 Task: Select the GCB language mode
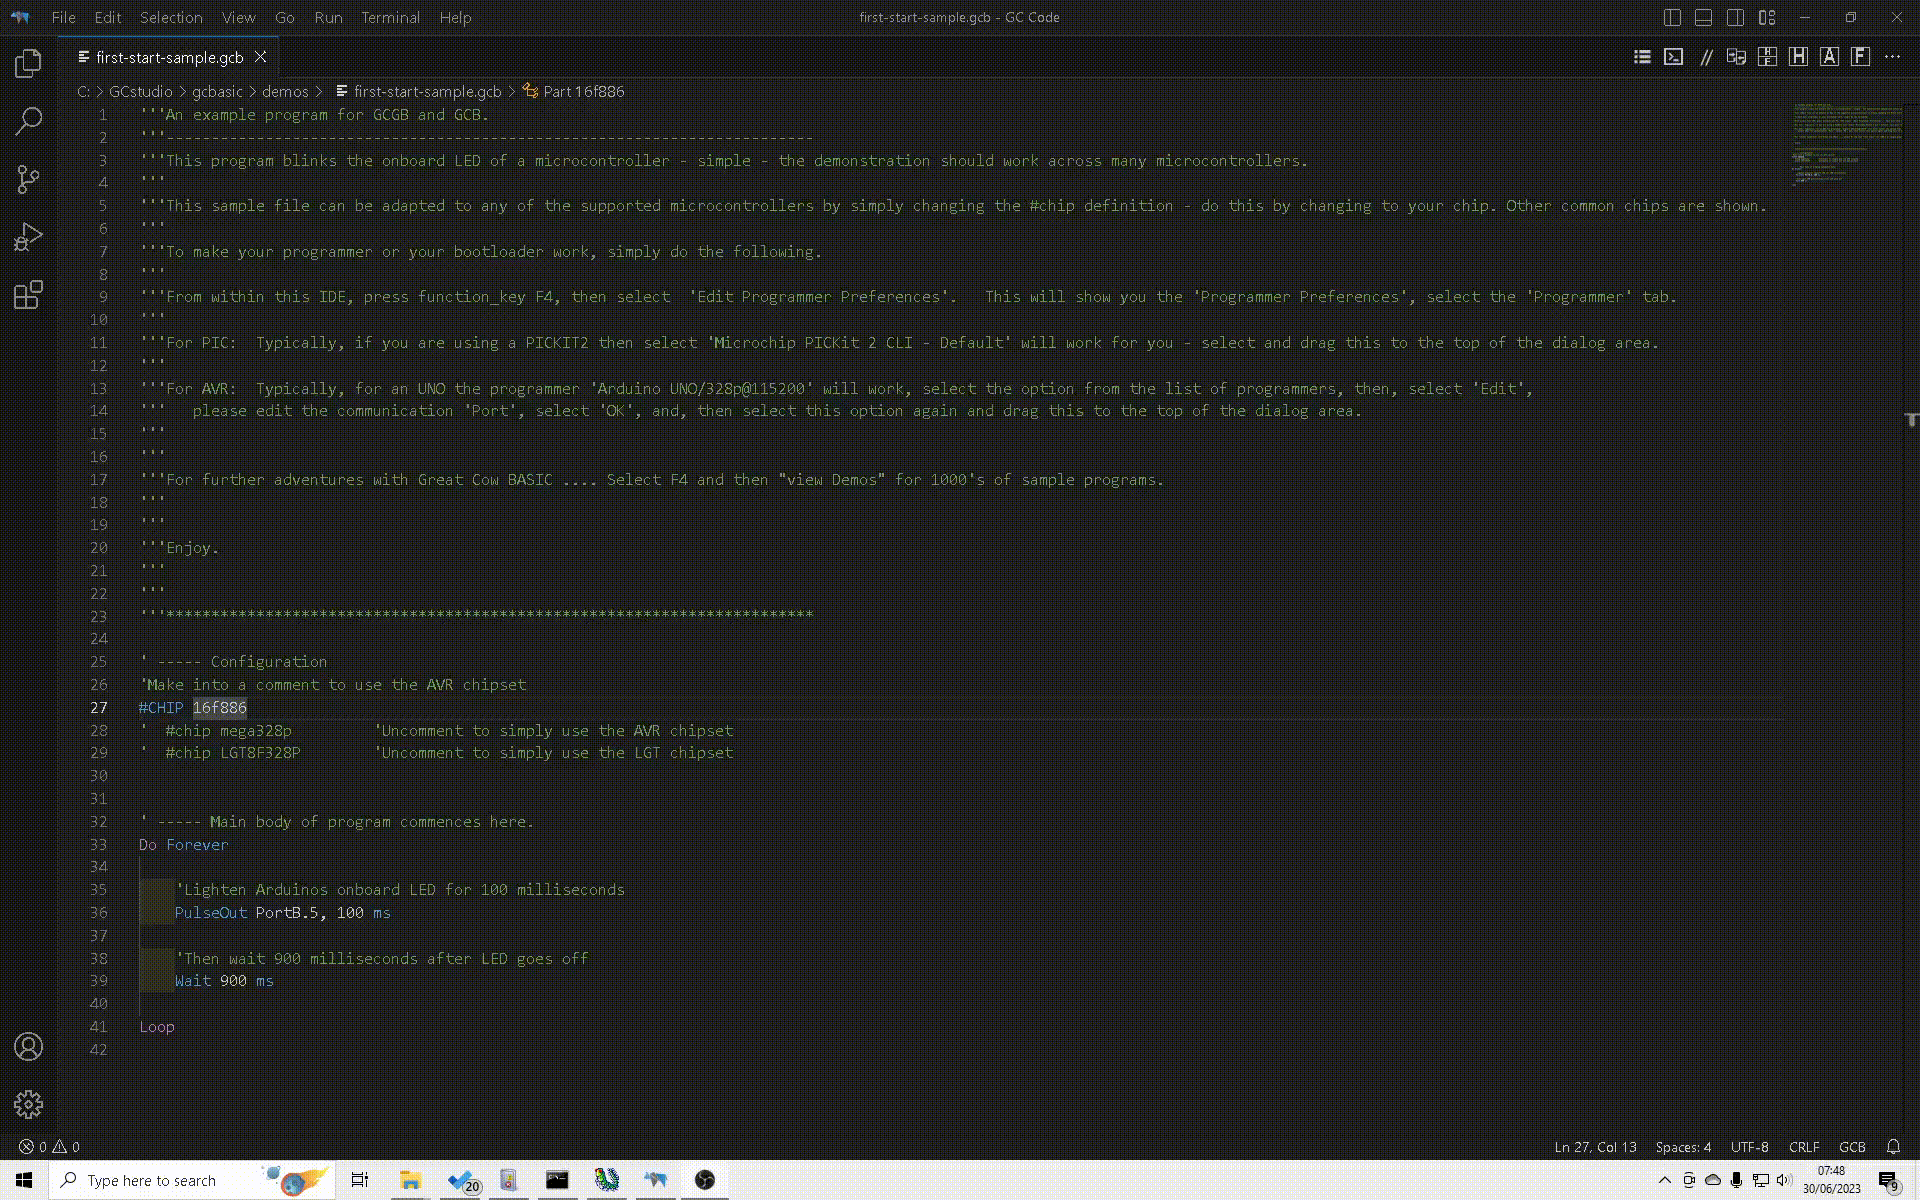point(1852,1147)
